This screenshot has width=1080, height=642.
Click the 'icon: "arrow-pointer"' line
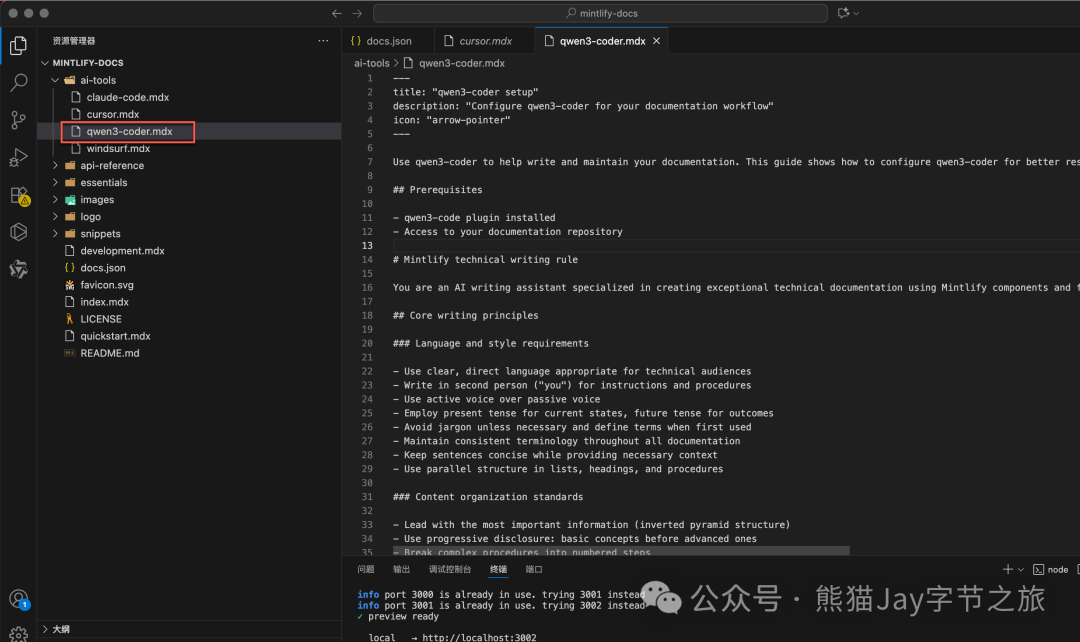(451, 120)
